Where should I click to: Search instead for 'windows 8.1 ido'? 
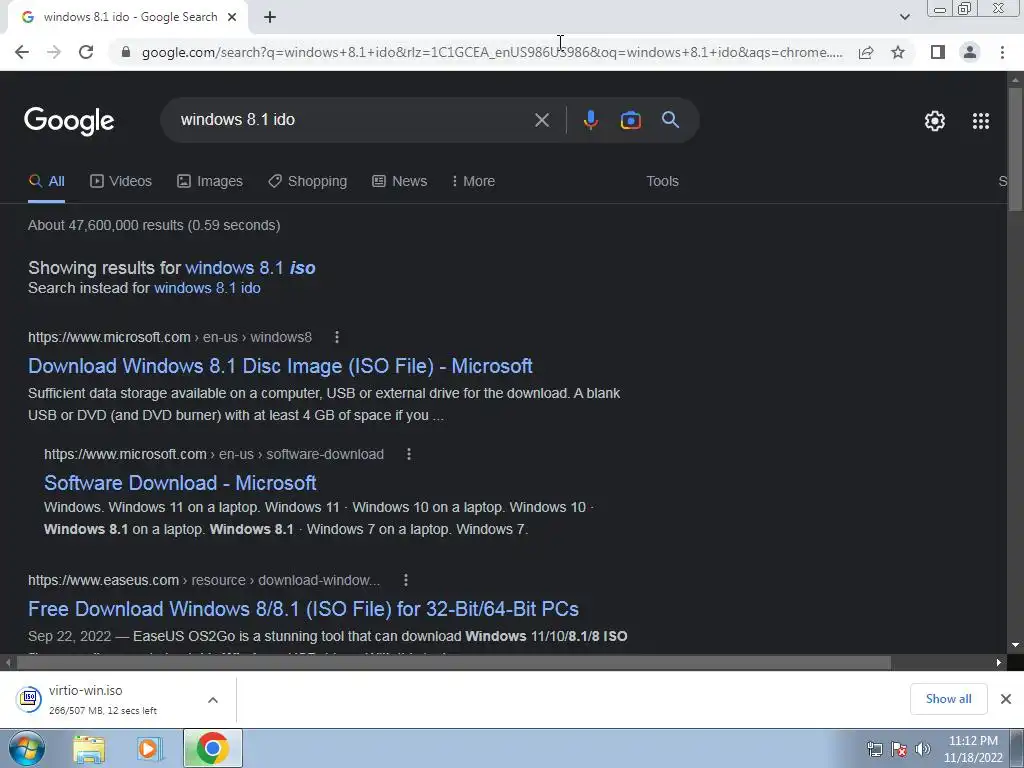click(x=207, y=288)
